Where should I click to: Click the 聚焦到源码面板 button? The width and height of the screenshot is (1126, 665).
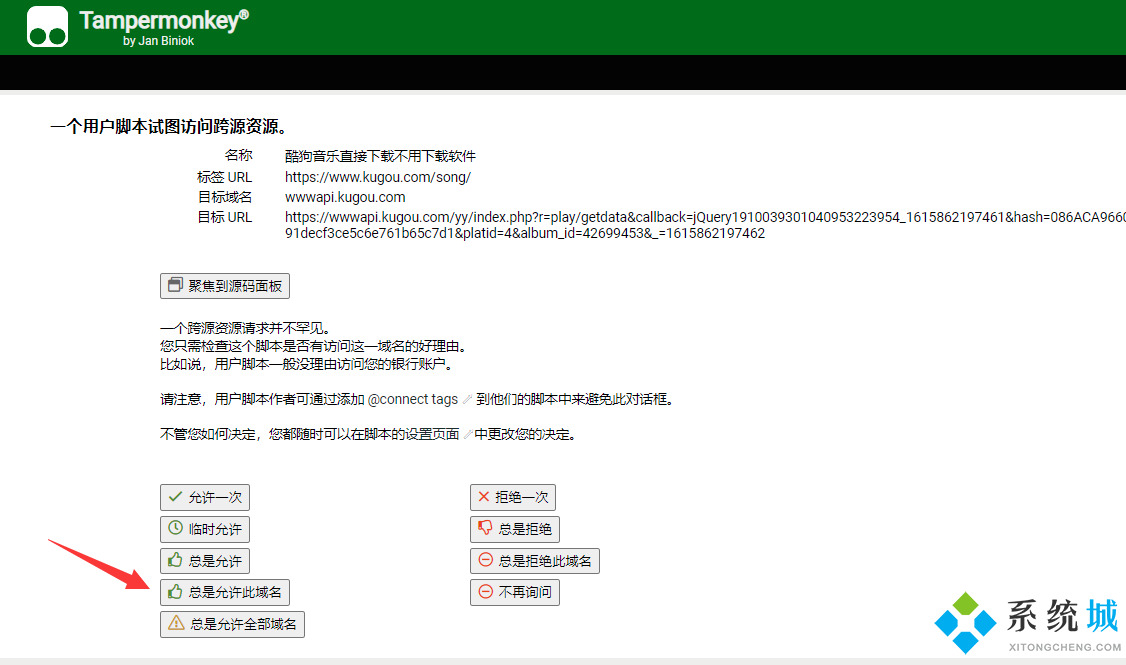(225, 285)
